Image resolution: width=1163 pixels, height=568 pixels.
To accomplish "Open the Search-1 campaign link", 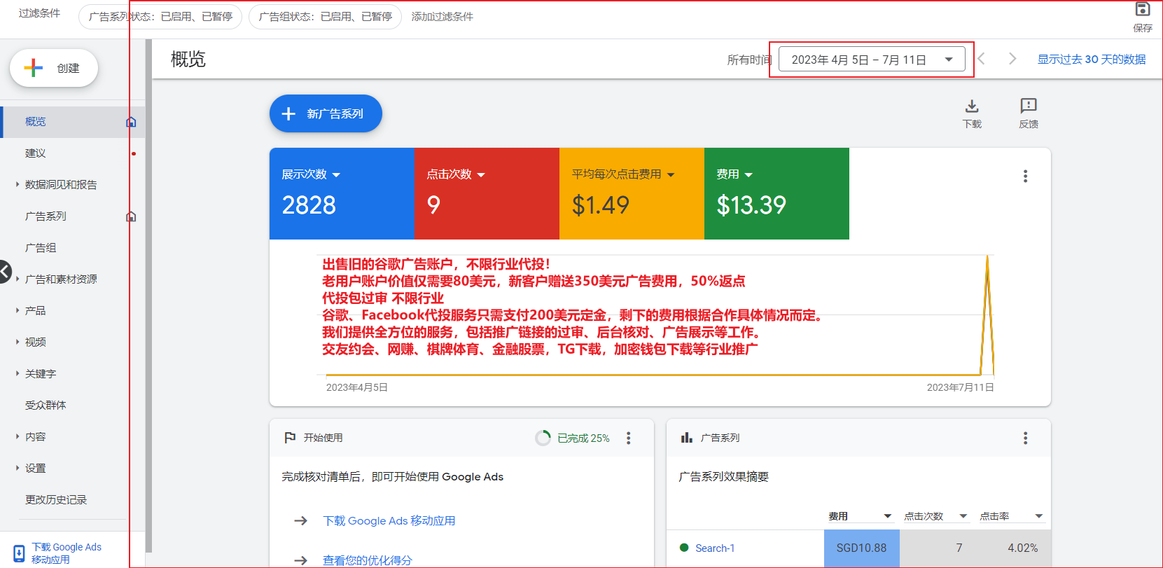I will pos(715,548).
